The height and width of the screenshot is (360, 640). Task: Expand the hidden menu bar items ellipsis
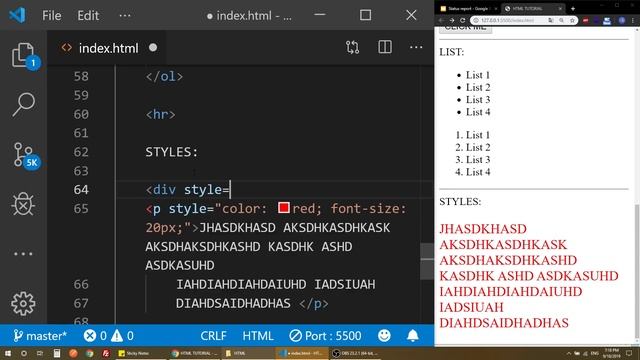coord(125,16)
